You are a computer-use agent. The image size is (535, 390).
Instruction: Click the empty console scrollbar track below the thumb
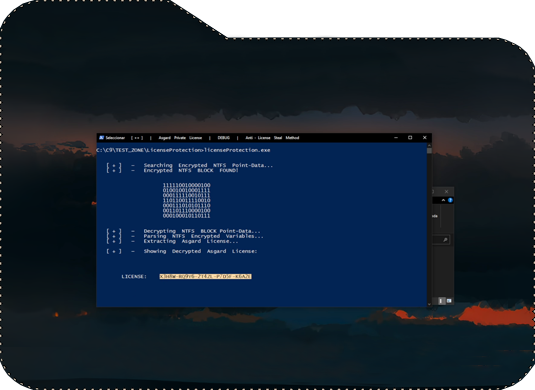[429, 228]
